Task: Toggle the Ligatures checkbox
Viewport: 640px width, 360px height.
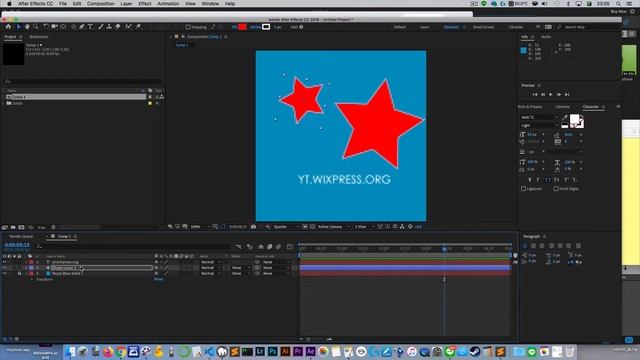Action: (x=524, y=189)
